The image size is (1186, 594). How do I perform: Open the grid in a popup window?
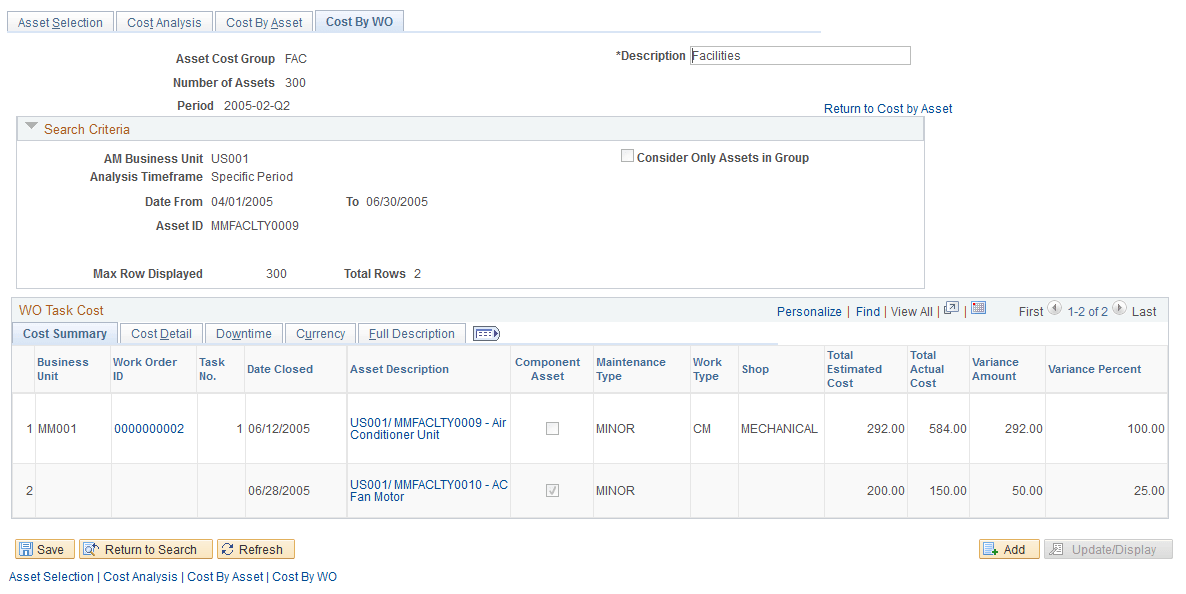point(951,311)
